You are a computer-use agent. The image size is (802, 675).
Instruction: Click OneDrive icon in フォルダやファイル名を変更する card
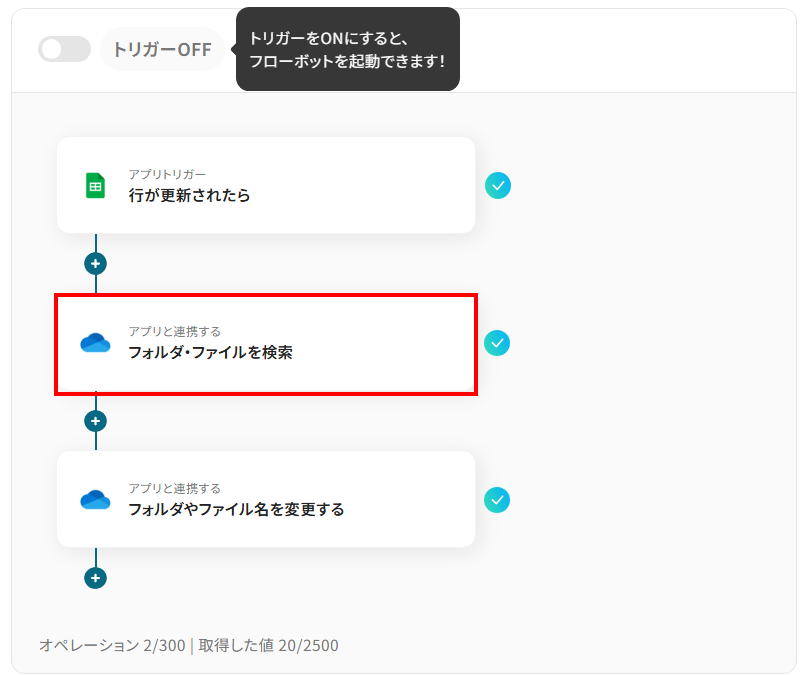click(95, 500)
